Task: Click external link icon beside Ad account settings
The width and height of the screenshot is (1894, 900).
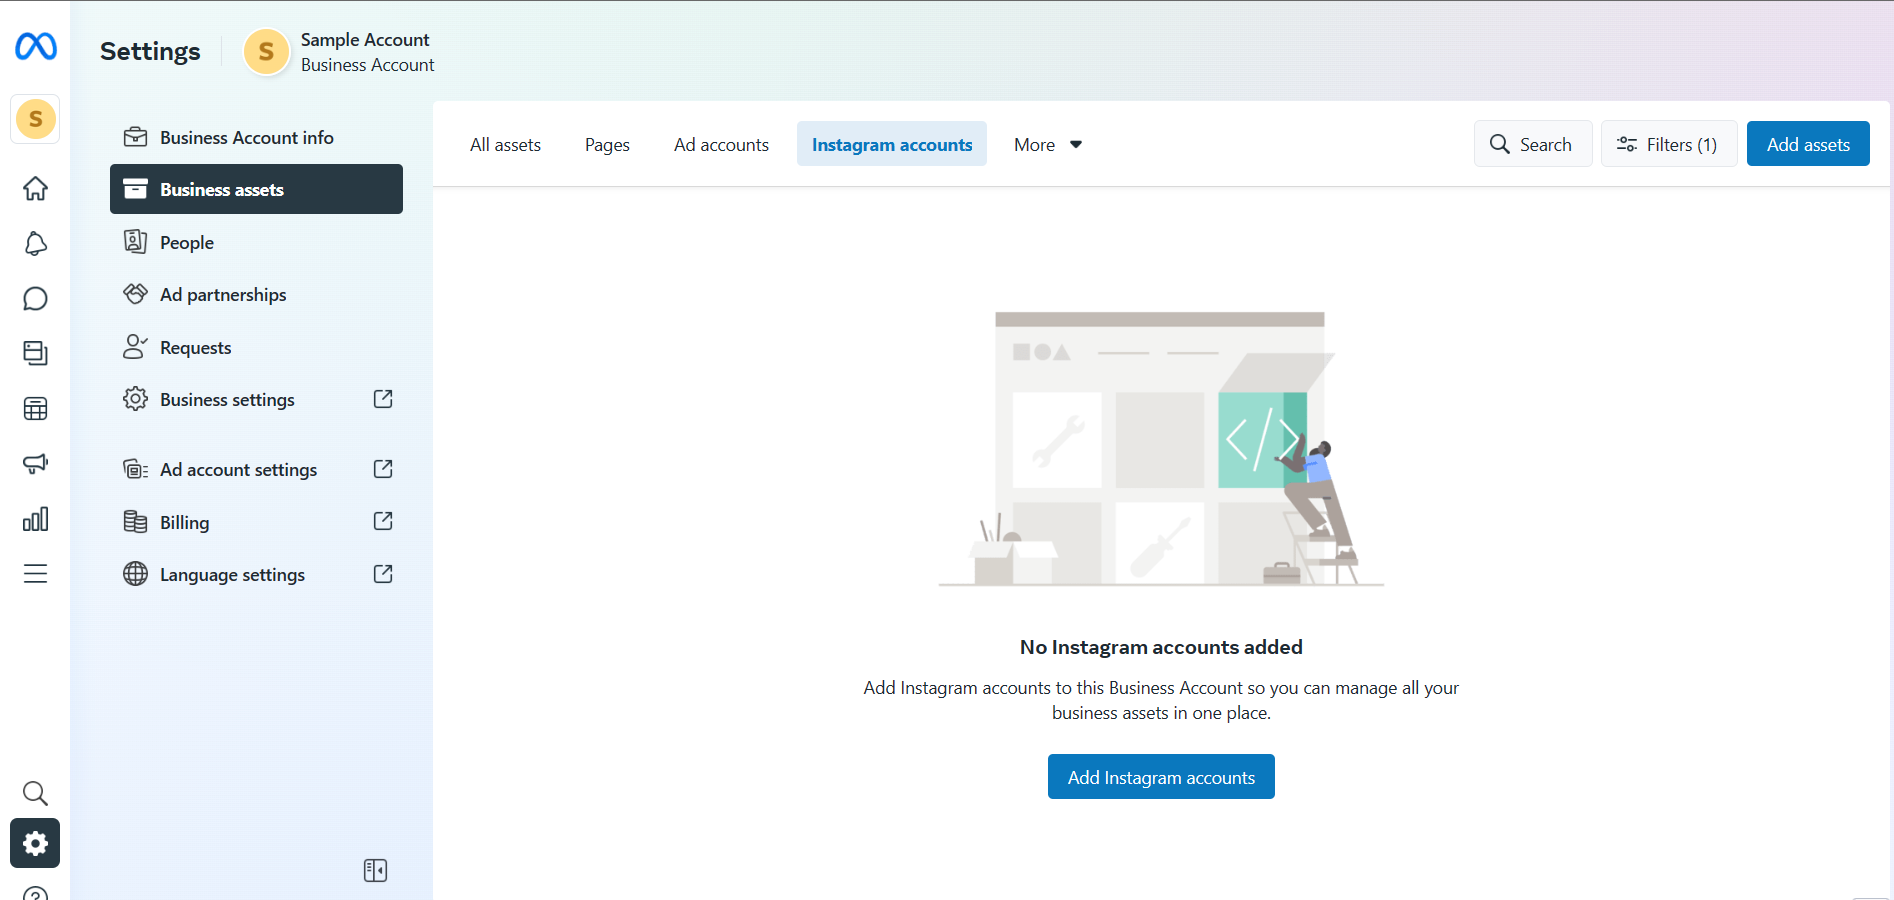Action: [383, 469]
